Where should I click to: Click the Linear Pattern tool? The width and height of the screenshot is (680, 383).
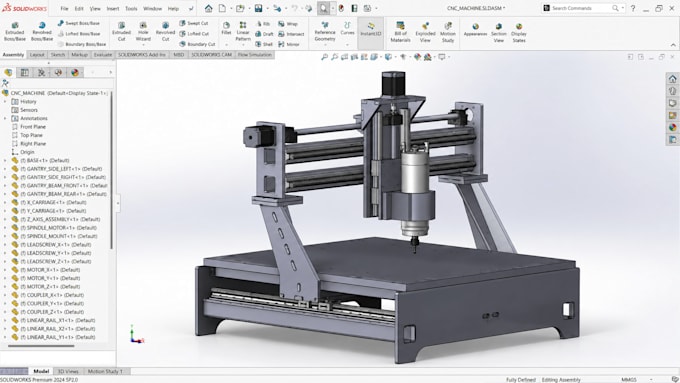pos(243,31)
